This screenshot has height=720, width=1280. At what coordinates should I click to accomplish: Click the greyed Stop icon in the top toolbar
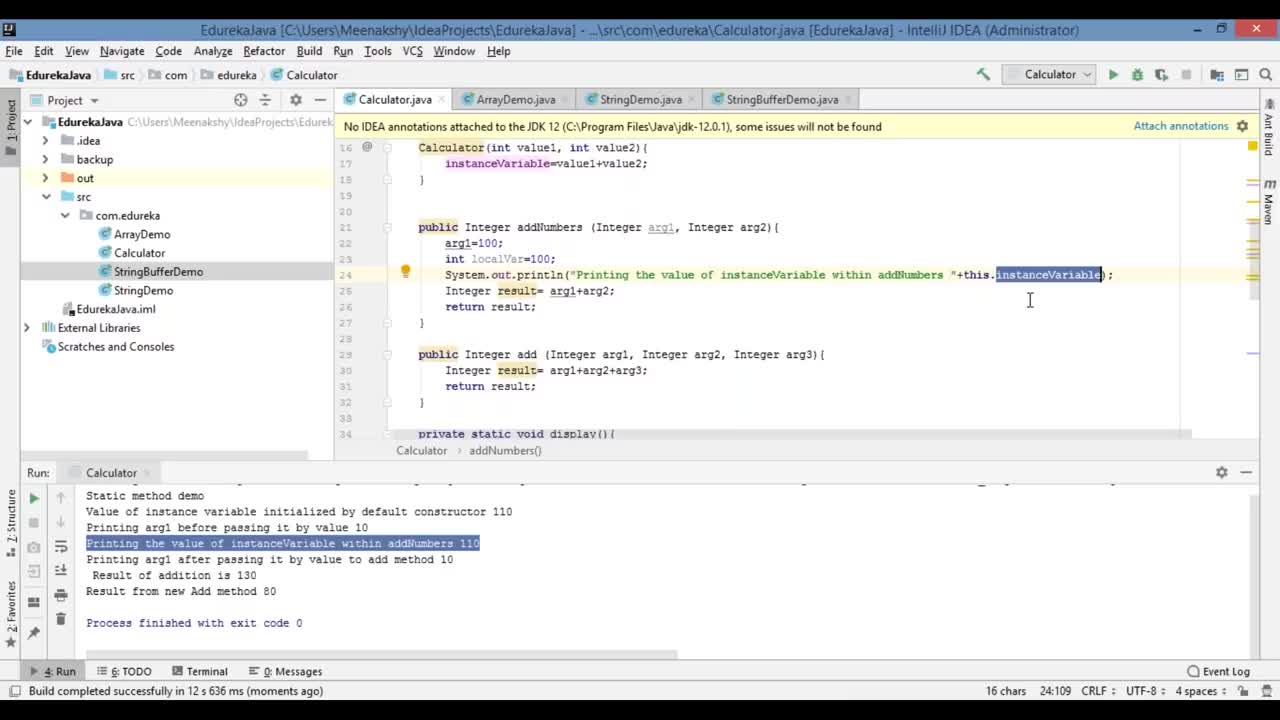coord(1186,75)
